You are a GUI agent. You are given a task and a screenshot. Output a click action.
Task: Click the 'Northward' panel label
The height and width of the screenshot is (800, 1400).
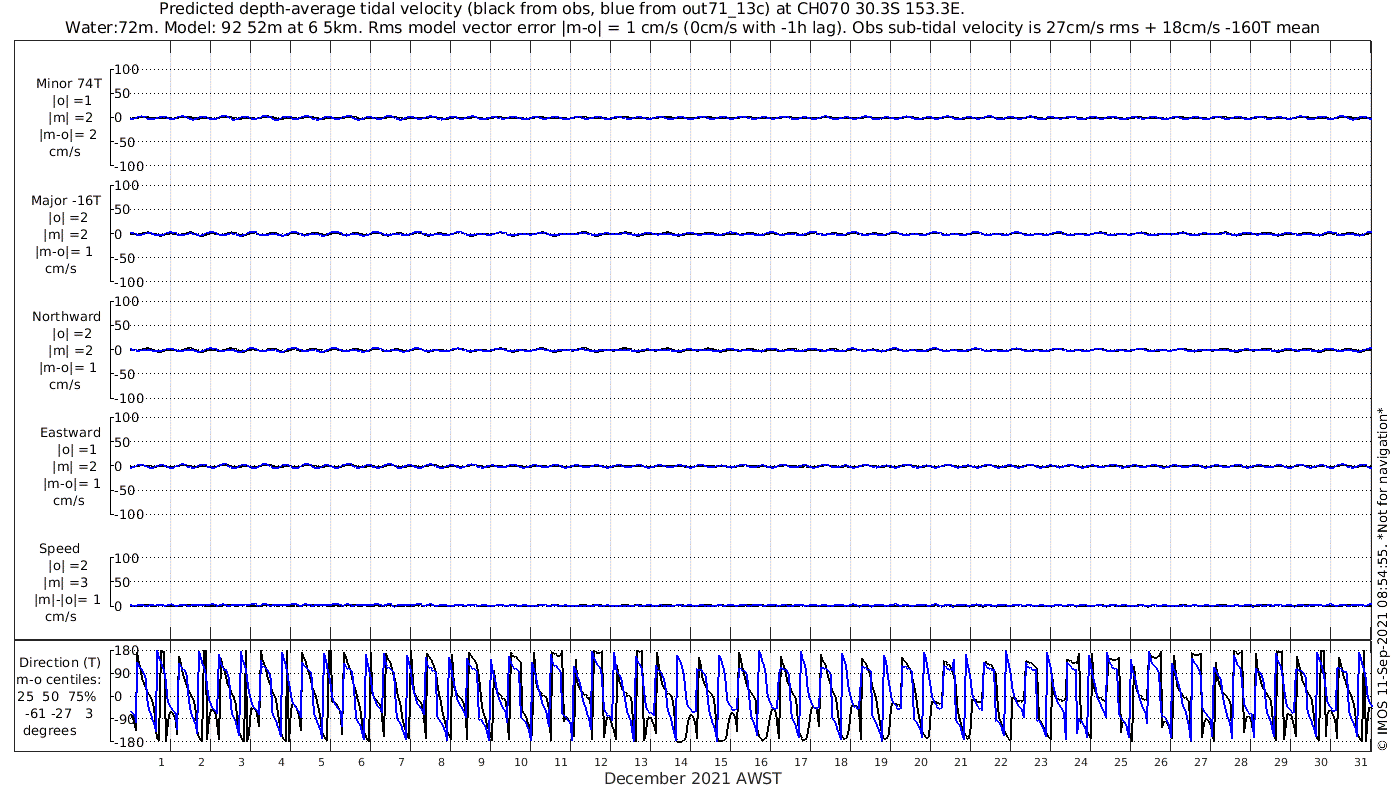click(66, 317)
